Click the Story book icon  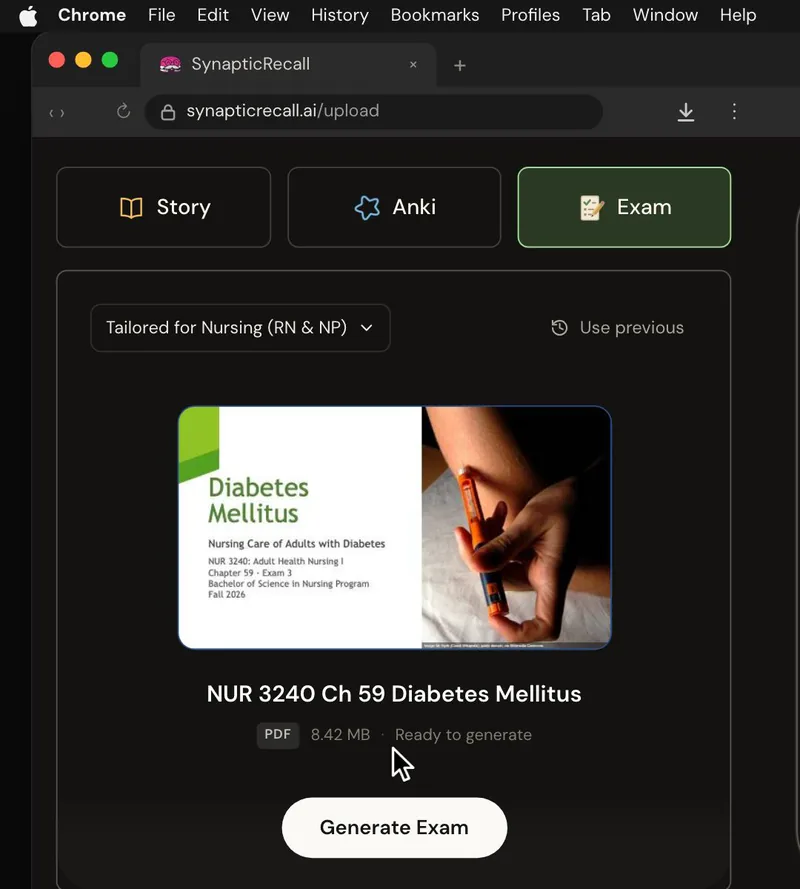pyautogui.click(x=131, y=208)
